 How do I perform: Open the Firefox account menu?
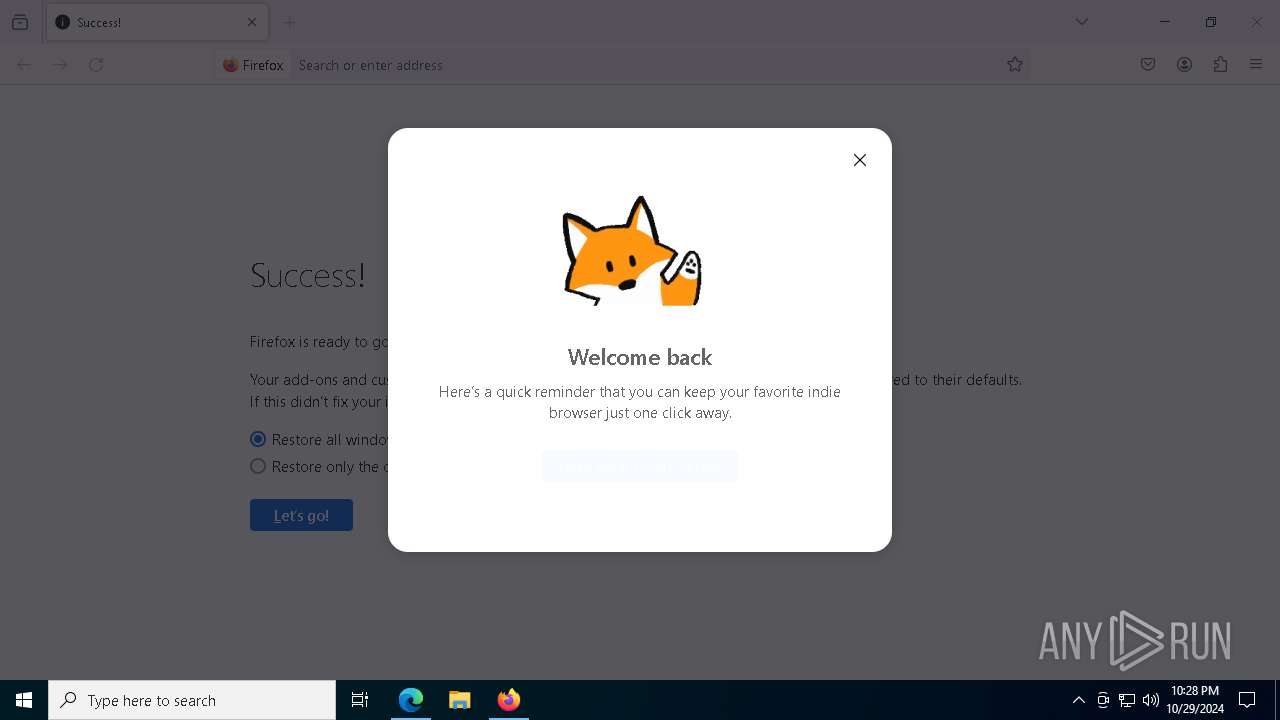pyautogui.click(x=1184, y=65)
